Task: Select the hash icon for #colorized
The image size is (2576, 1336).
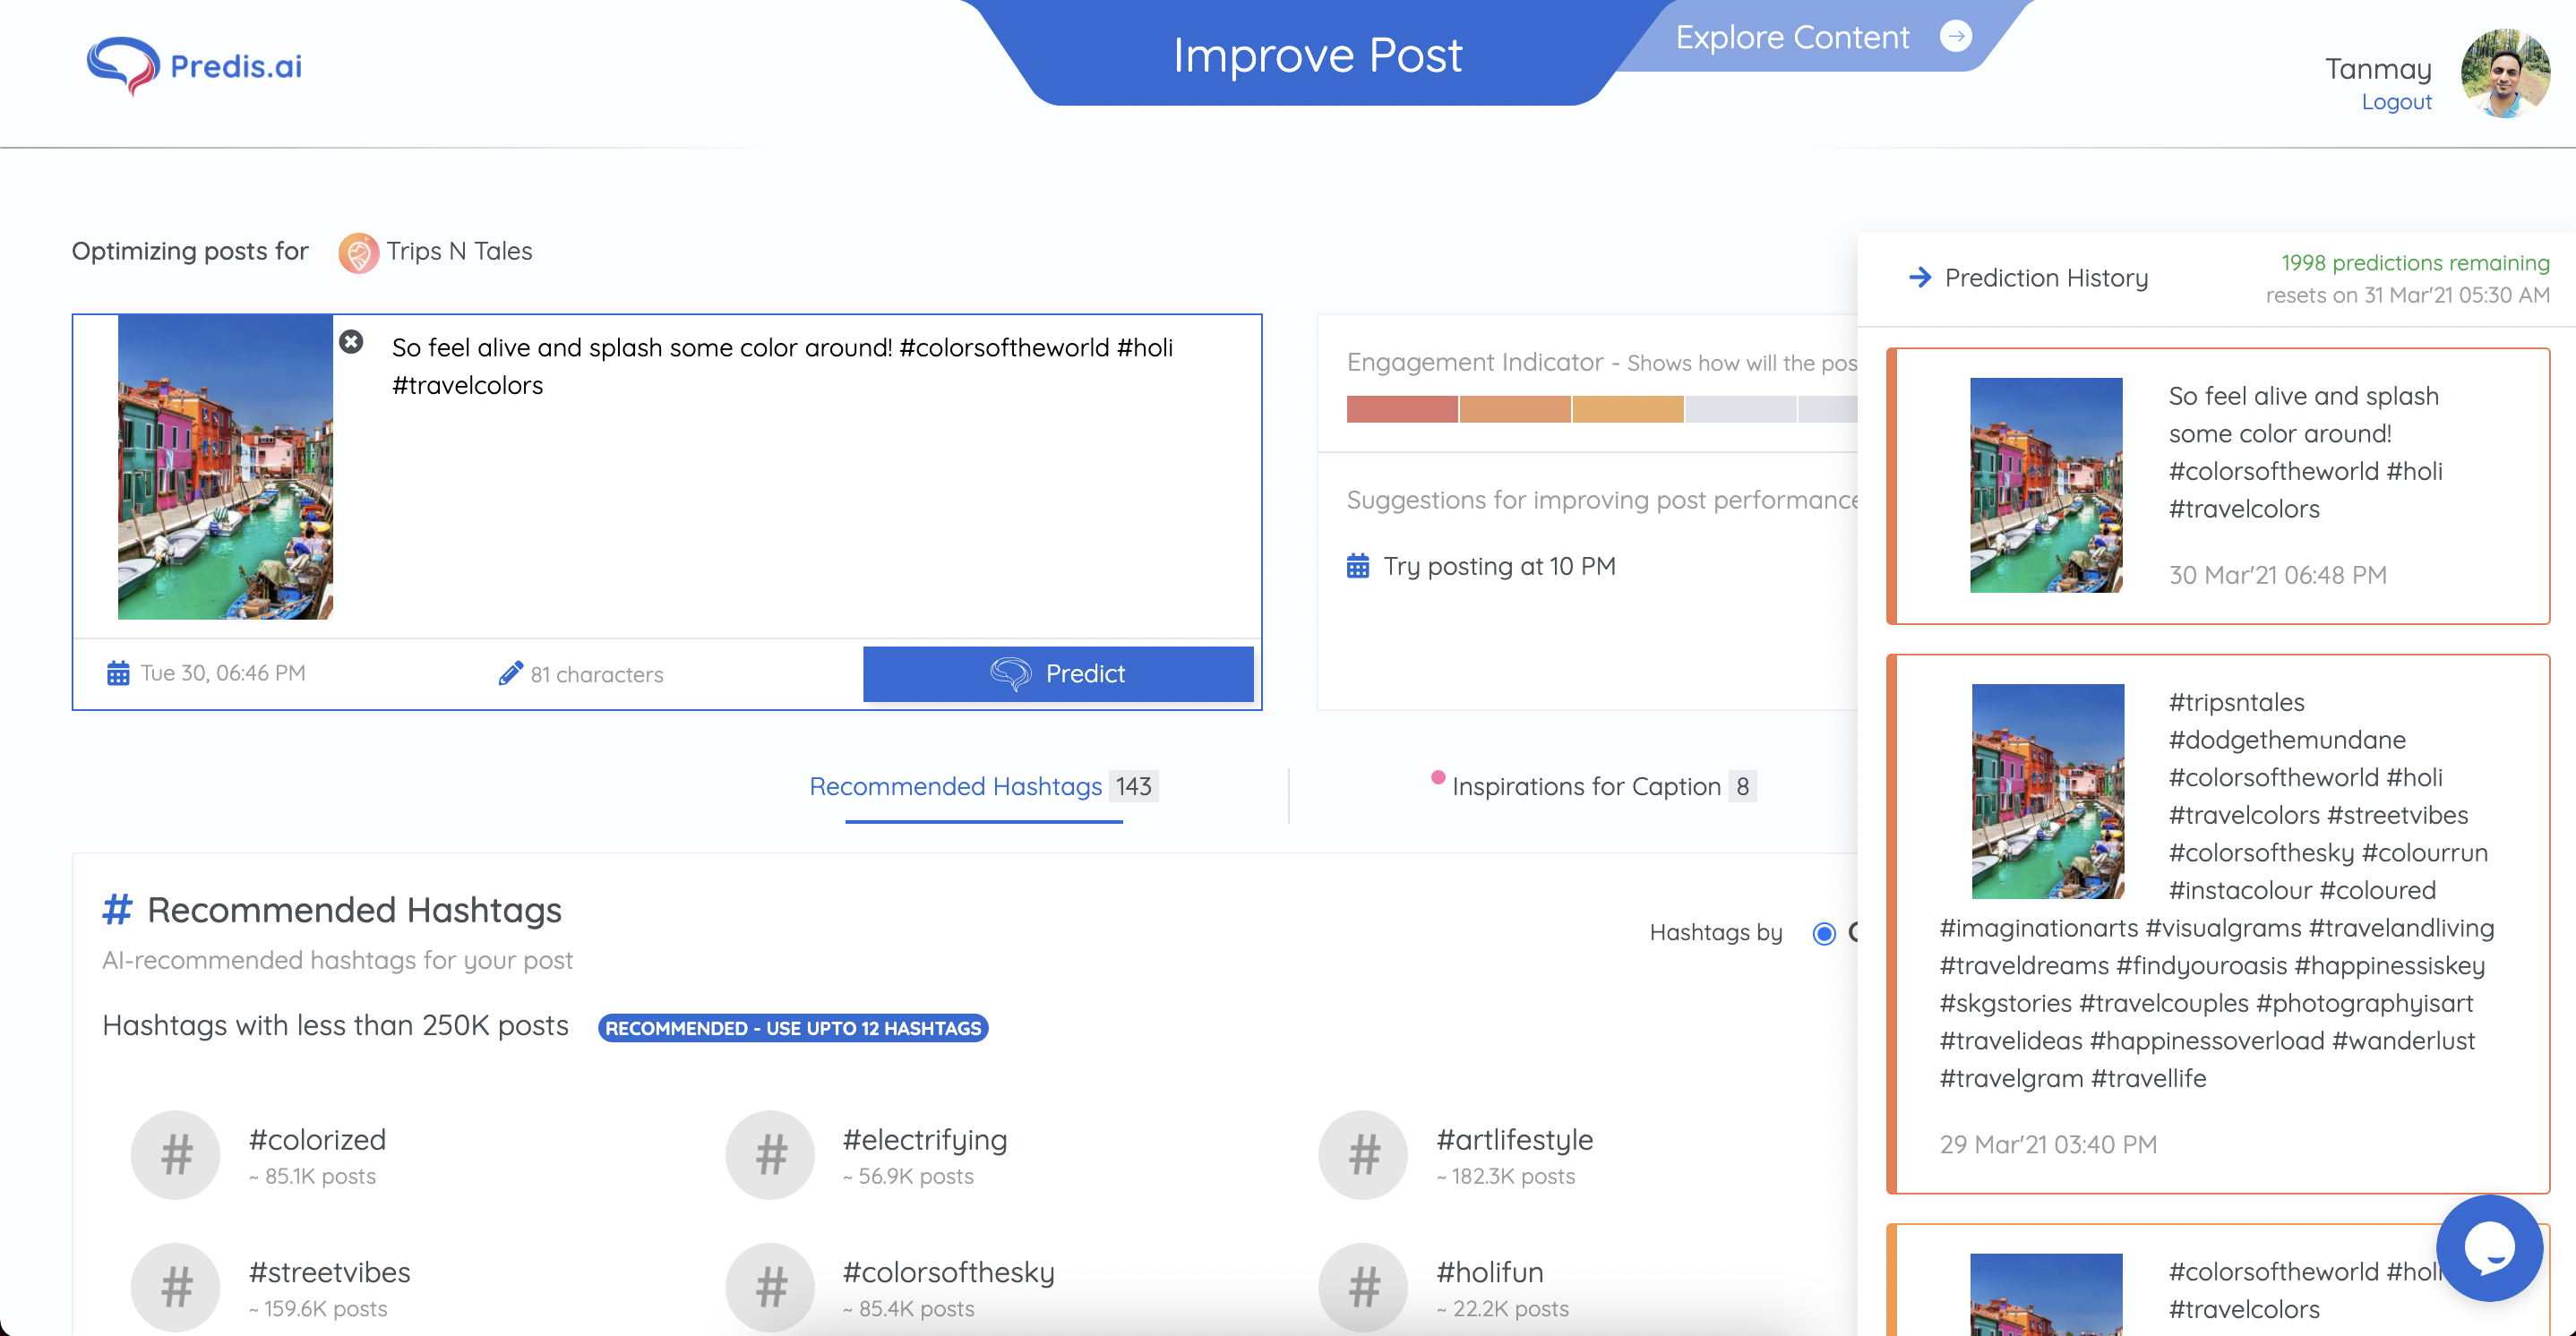Action: point(176,1155)
